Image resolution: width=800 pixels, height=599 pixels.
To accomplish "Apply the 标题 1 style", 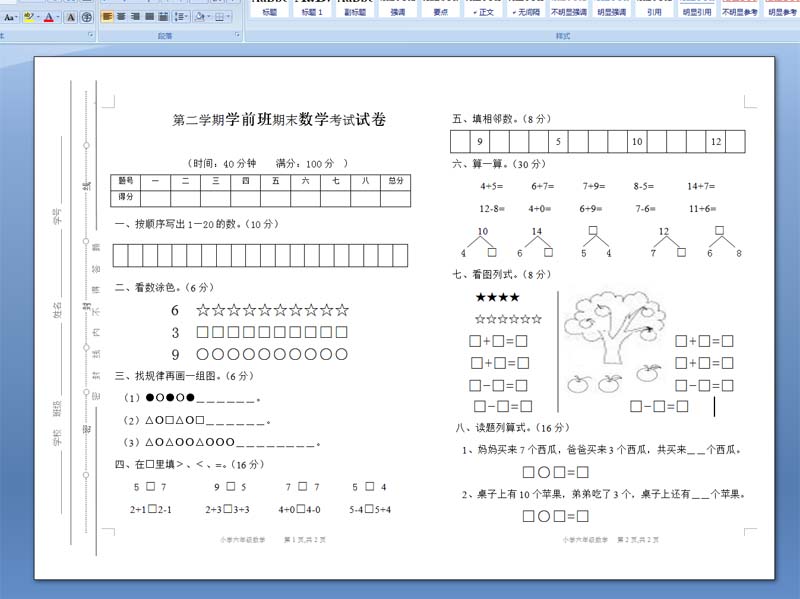I will (x=312, y=11).
